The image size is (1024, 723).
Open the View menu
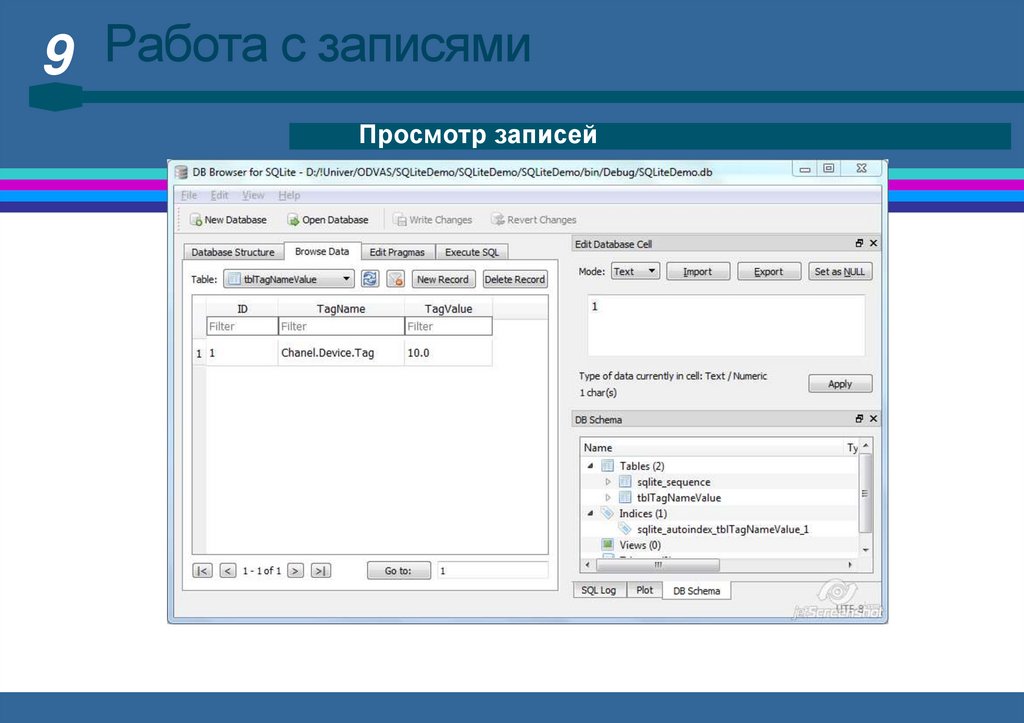tap(253, 196)
